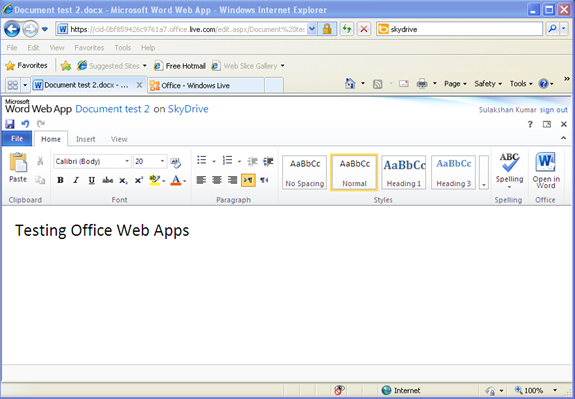Open bullet list style dropdown arrow
Image resolution: width=575 pixels, height=399 pixels.
click(x=214, y=161)
